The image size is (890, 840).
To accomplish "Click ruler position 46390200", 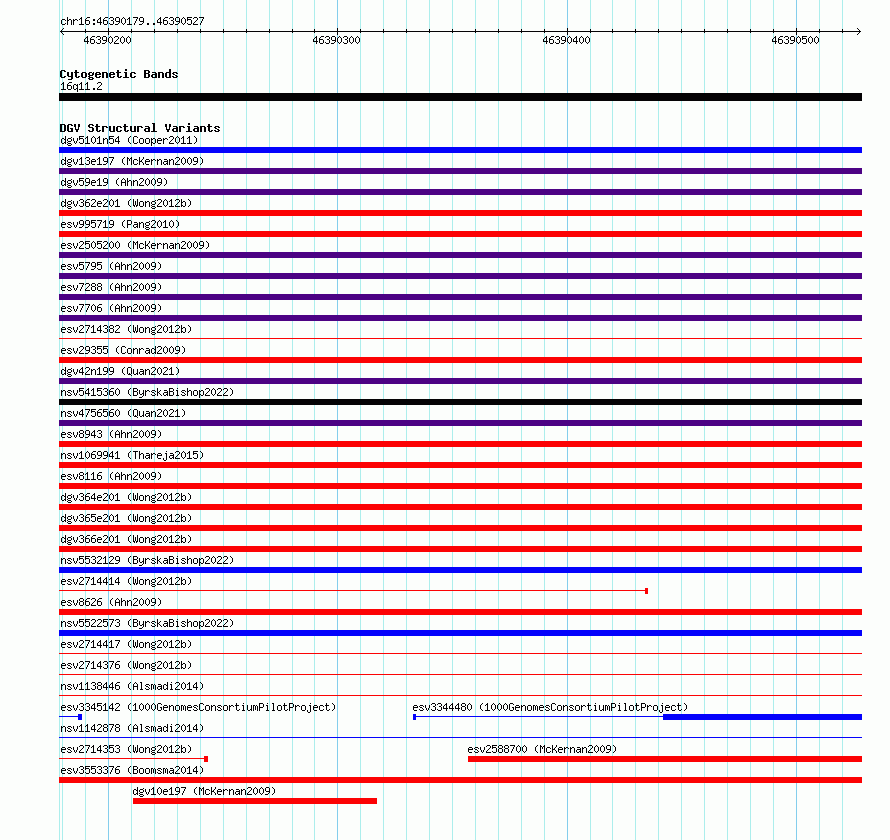I will 107,40.
